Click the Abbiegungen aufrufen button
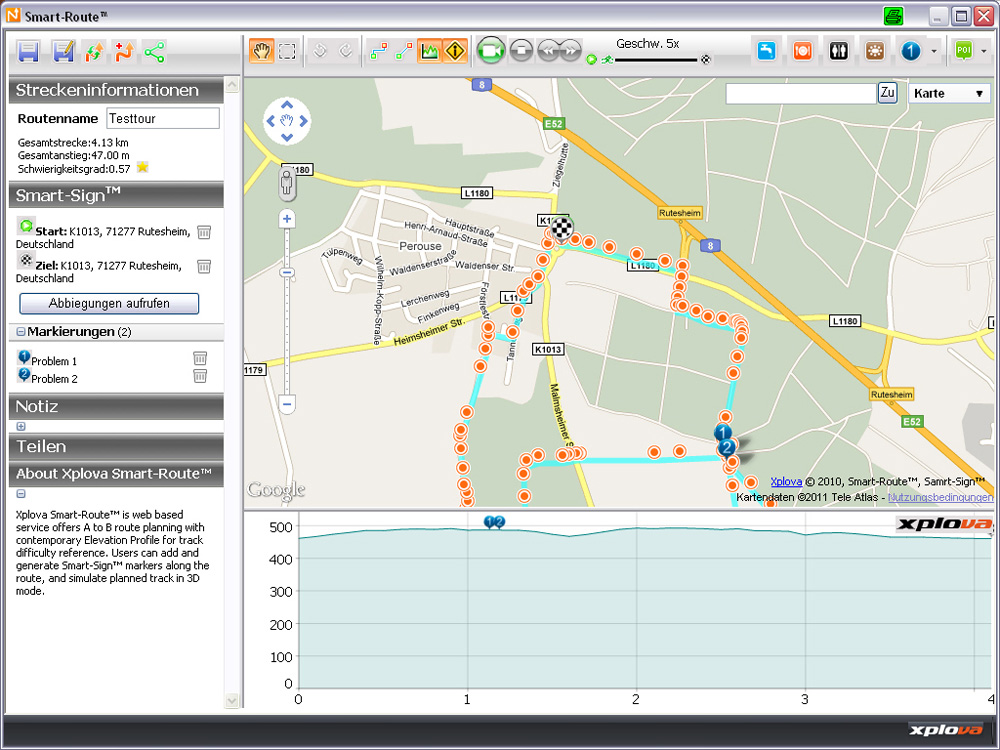Screen dimensions: 1000x750 (x=109, y=304)
